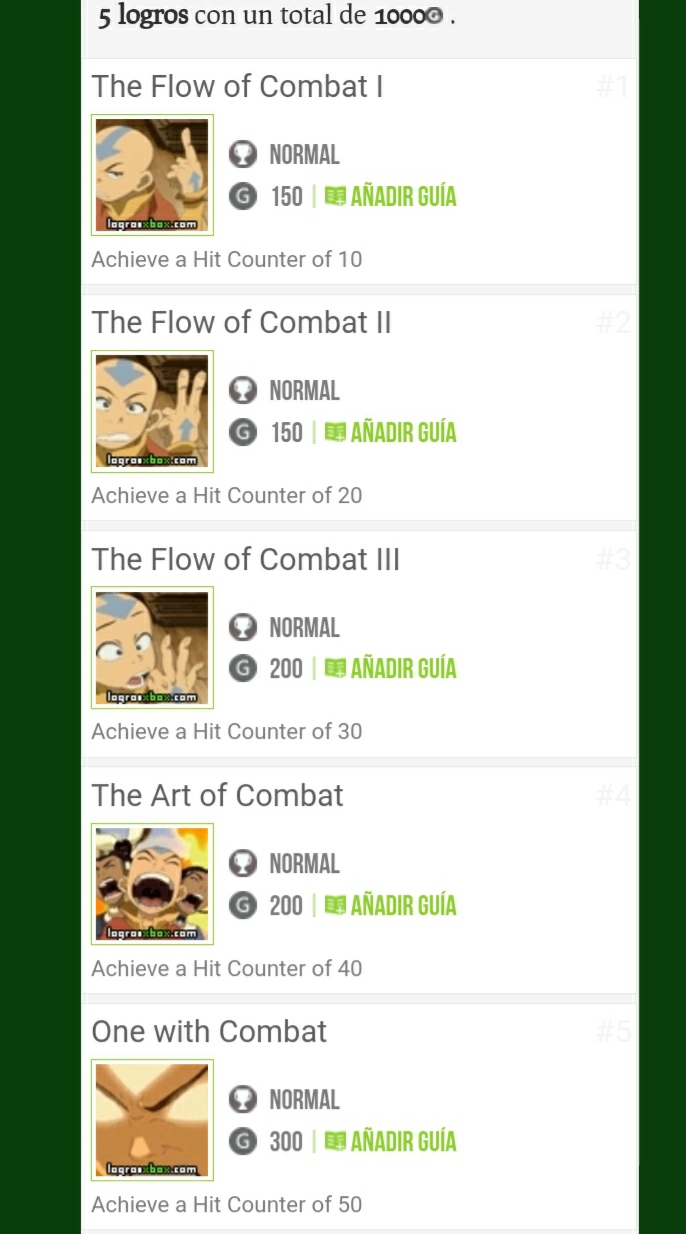Click the green guide book icon for The Flow of Combat I

click(335, 197)
